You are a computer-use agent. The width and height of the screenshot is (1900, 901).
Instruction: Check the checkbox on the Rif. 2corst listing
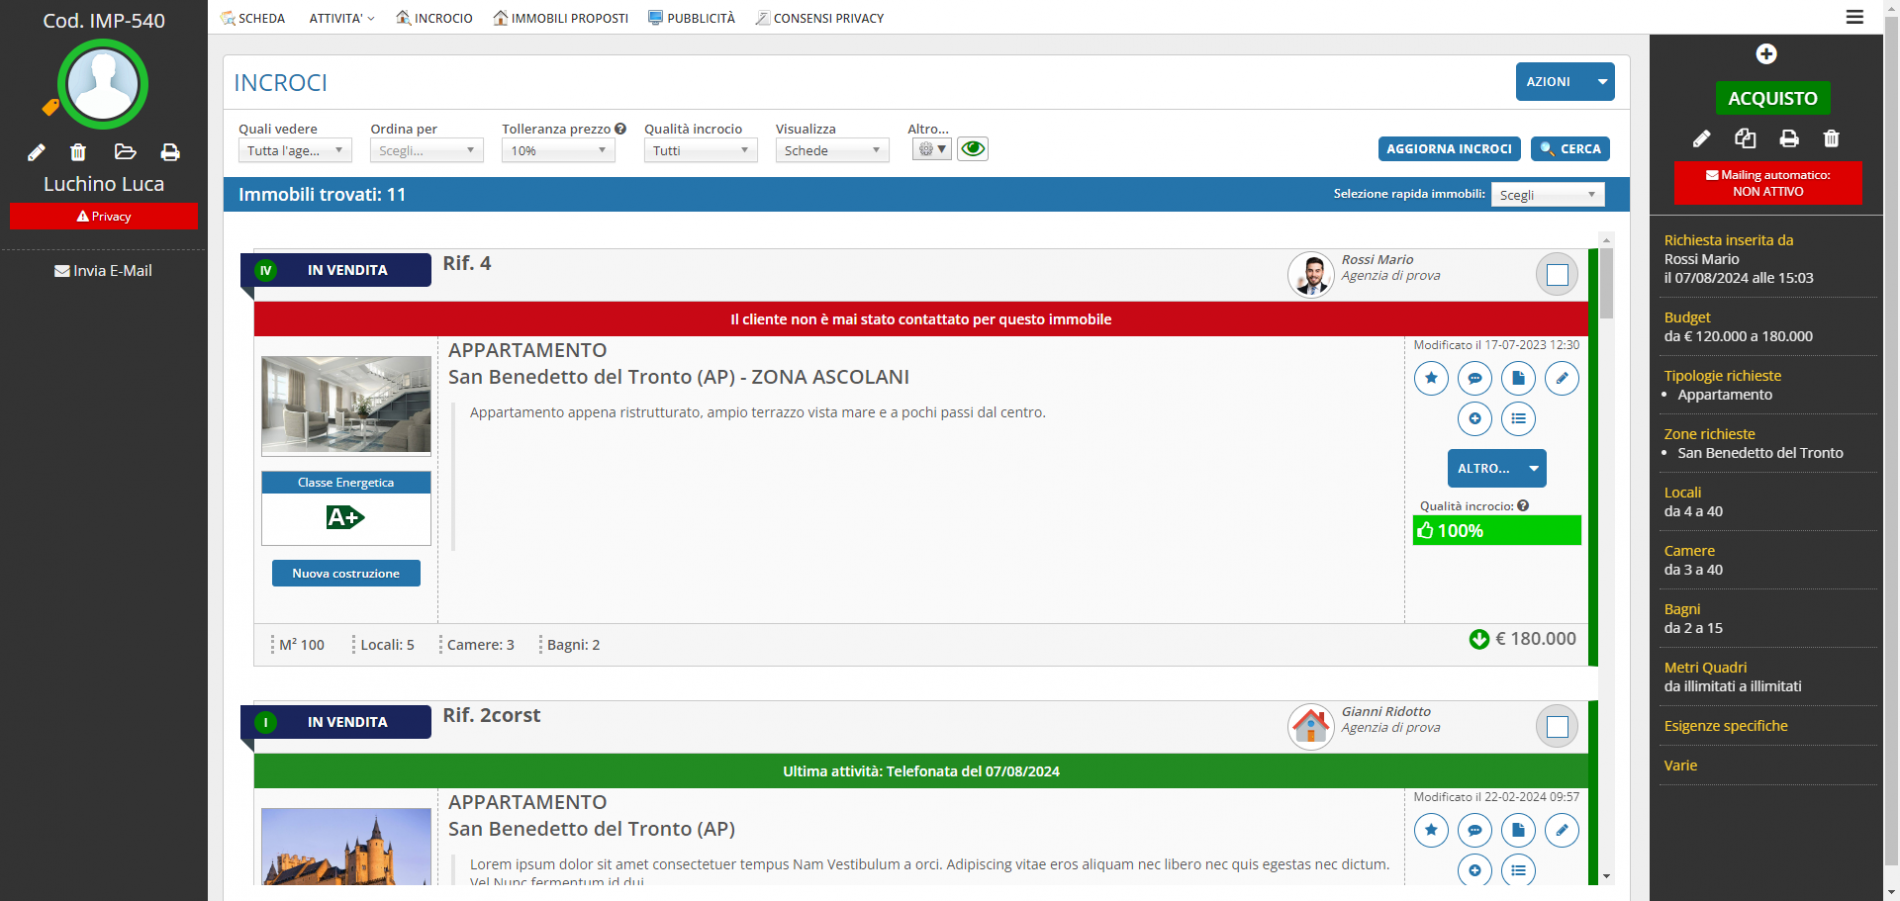(x=1556, y=726)
